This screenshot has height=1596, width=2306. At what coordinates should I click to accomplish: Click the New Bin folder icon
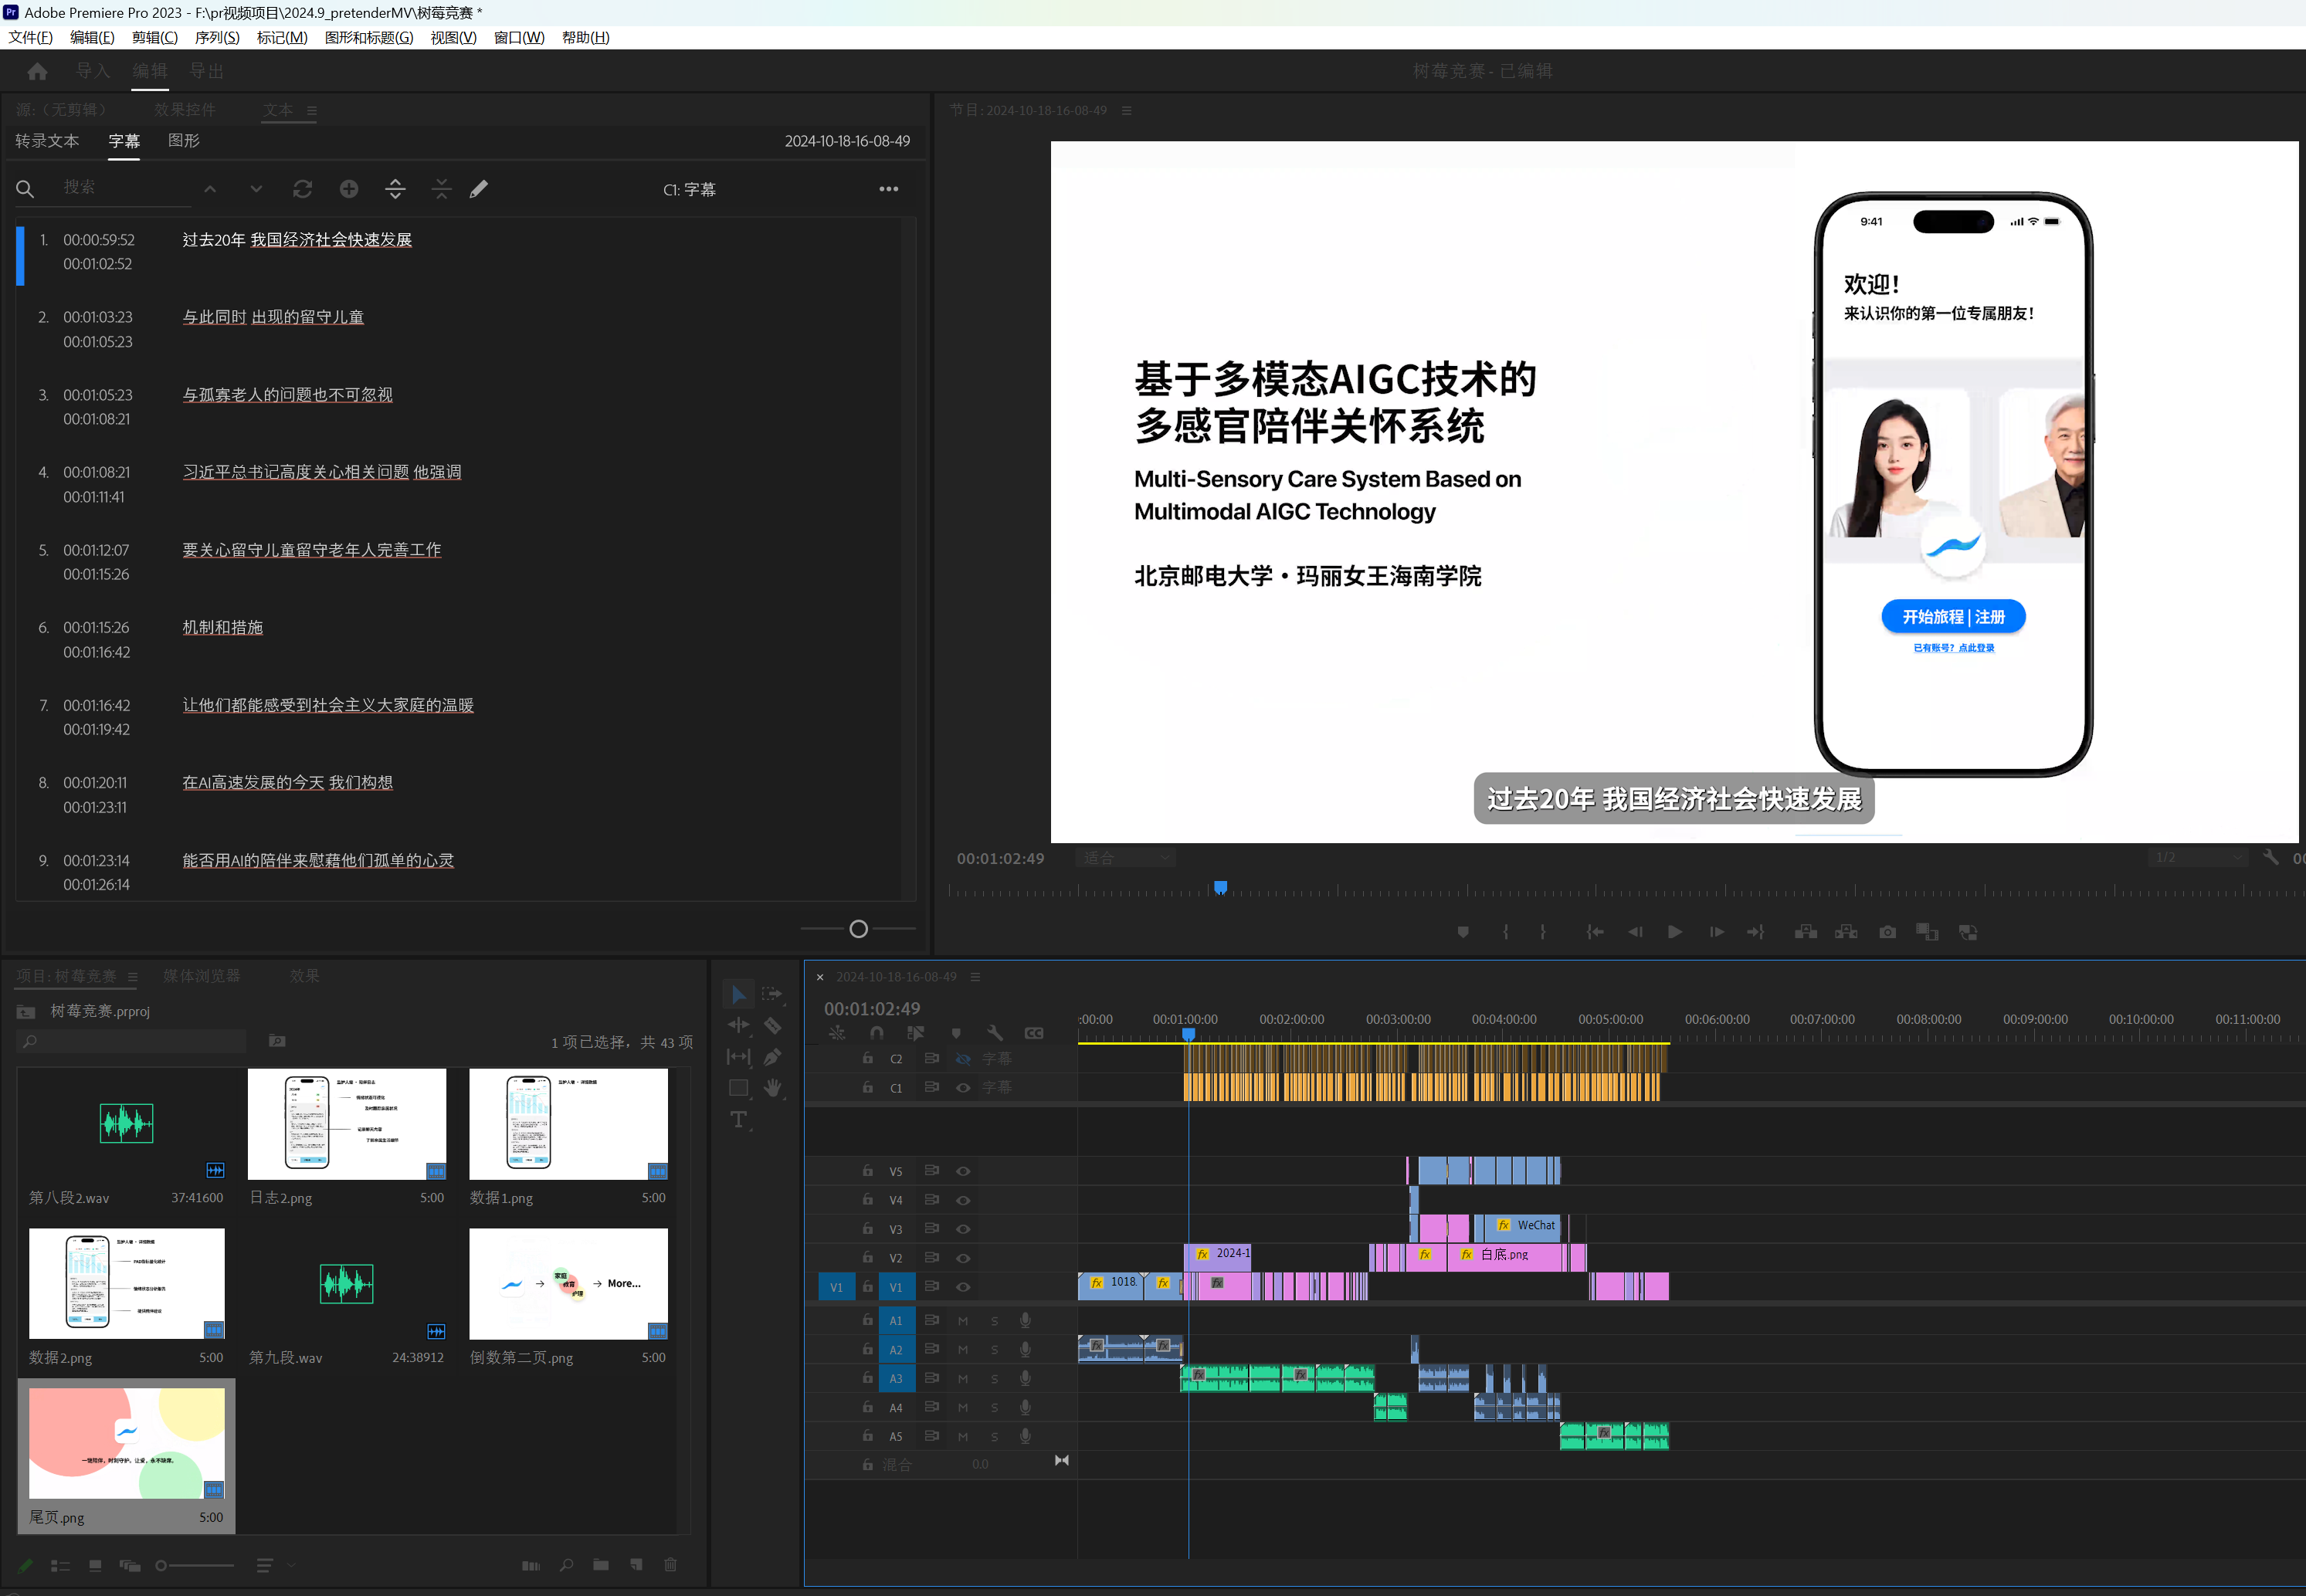(601, 1565)
